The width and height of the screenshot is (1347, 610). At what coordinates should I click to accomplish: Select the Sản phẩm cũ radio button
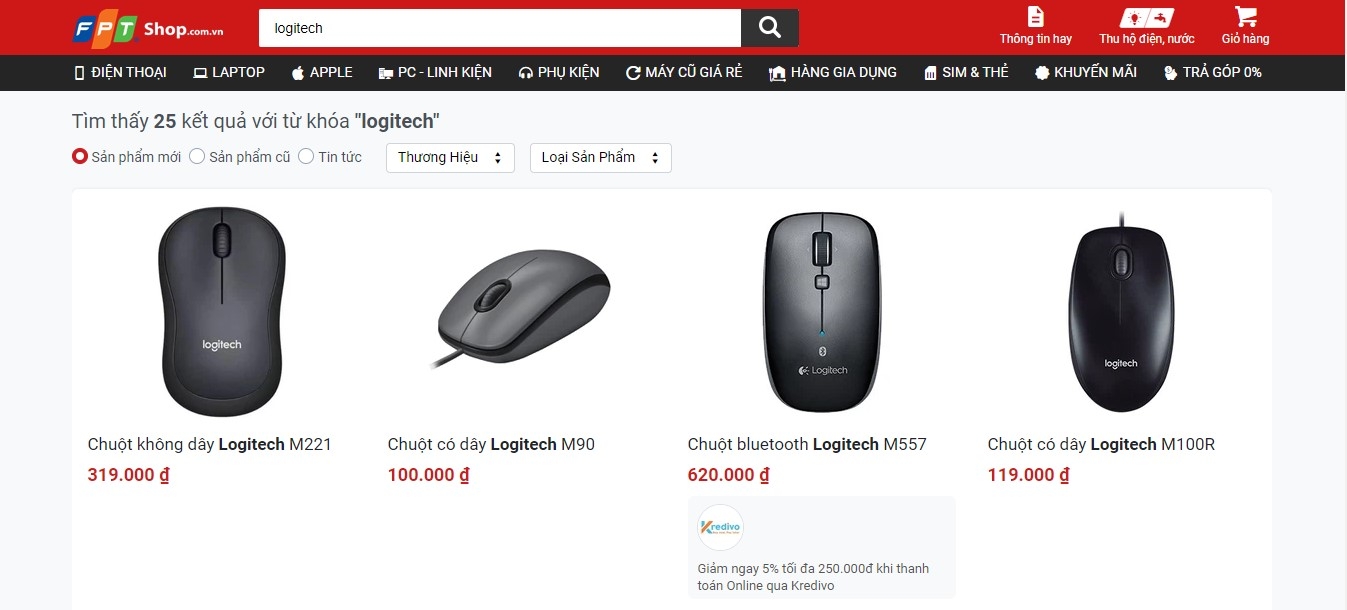pyautogui.click(x=196, y=156)
